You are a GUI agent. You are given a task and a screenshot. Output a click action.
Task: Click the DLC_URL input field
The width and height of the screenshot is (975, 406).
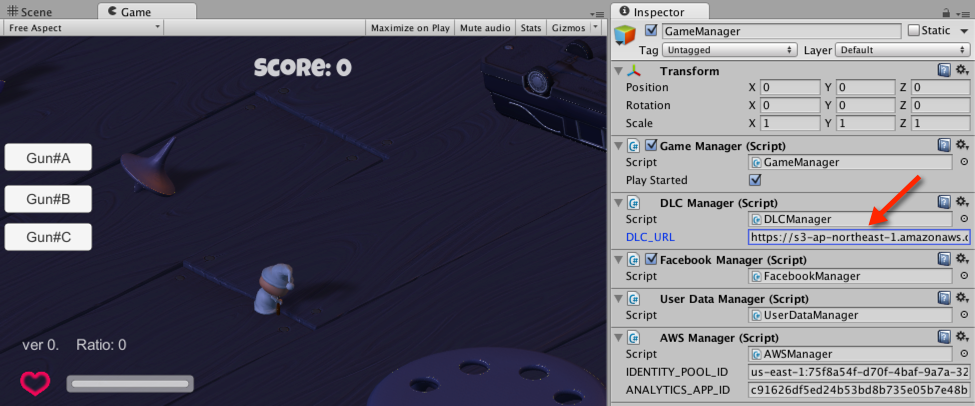pyautogui.click(x=859, y=237)
